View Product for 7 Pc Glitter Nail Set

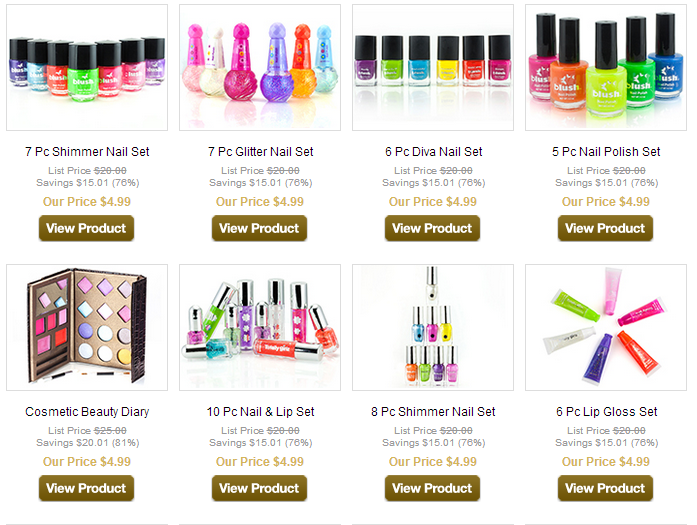259,228
